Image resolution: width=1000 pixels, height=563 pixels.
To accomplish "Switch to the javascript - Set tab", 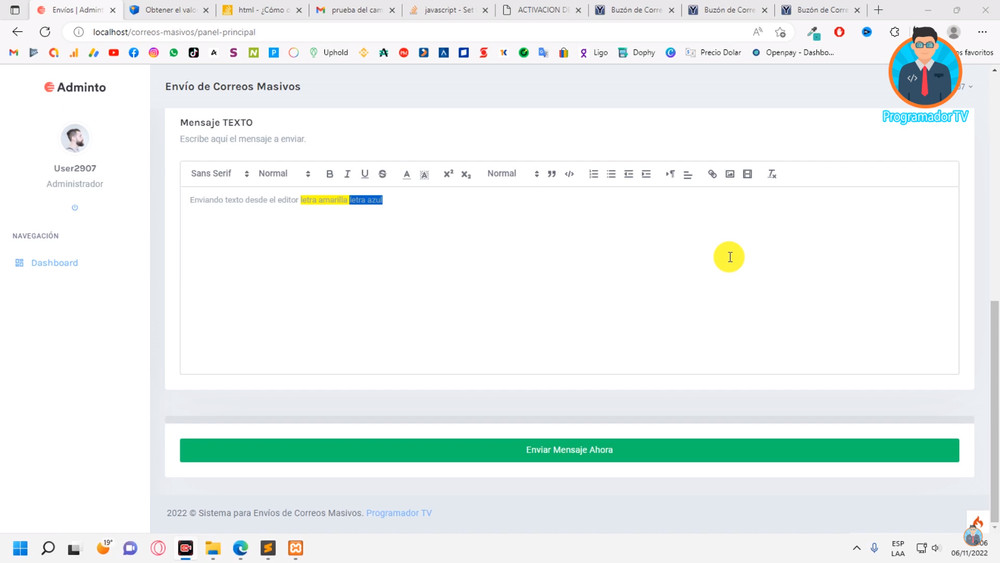I will click(x=449, y=10).
